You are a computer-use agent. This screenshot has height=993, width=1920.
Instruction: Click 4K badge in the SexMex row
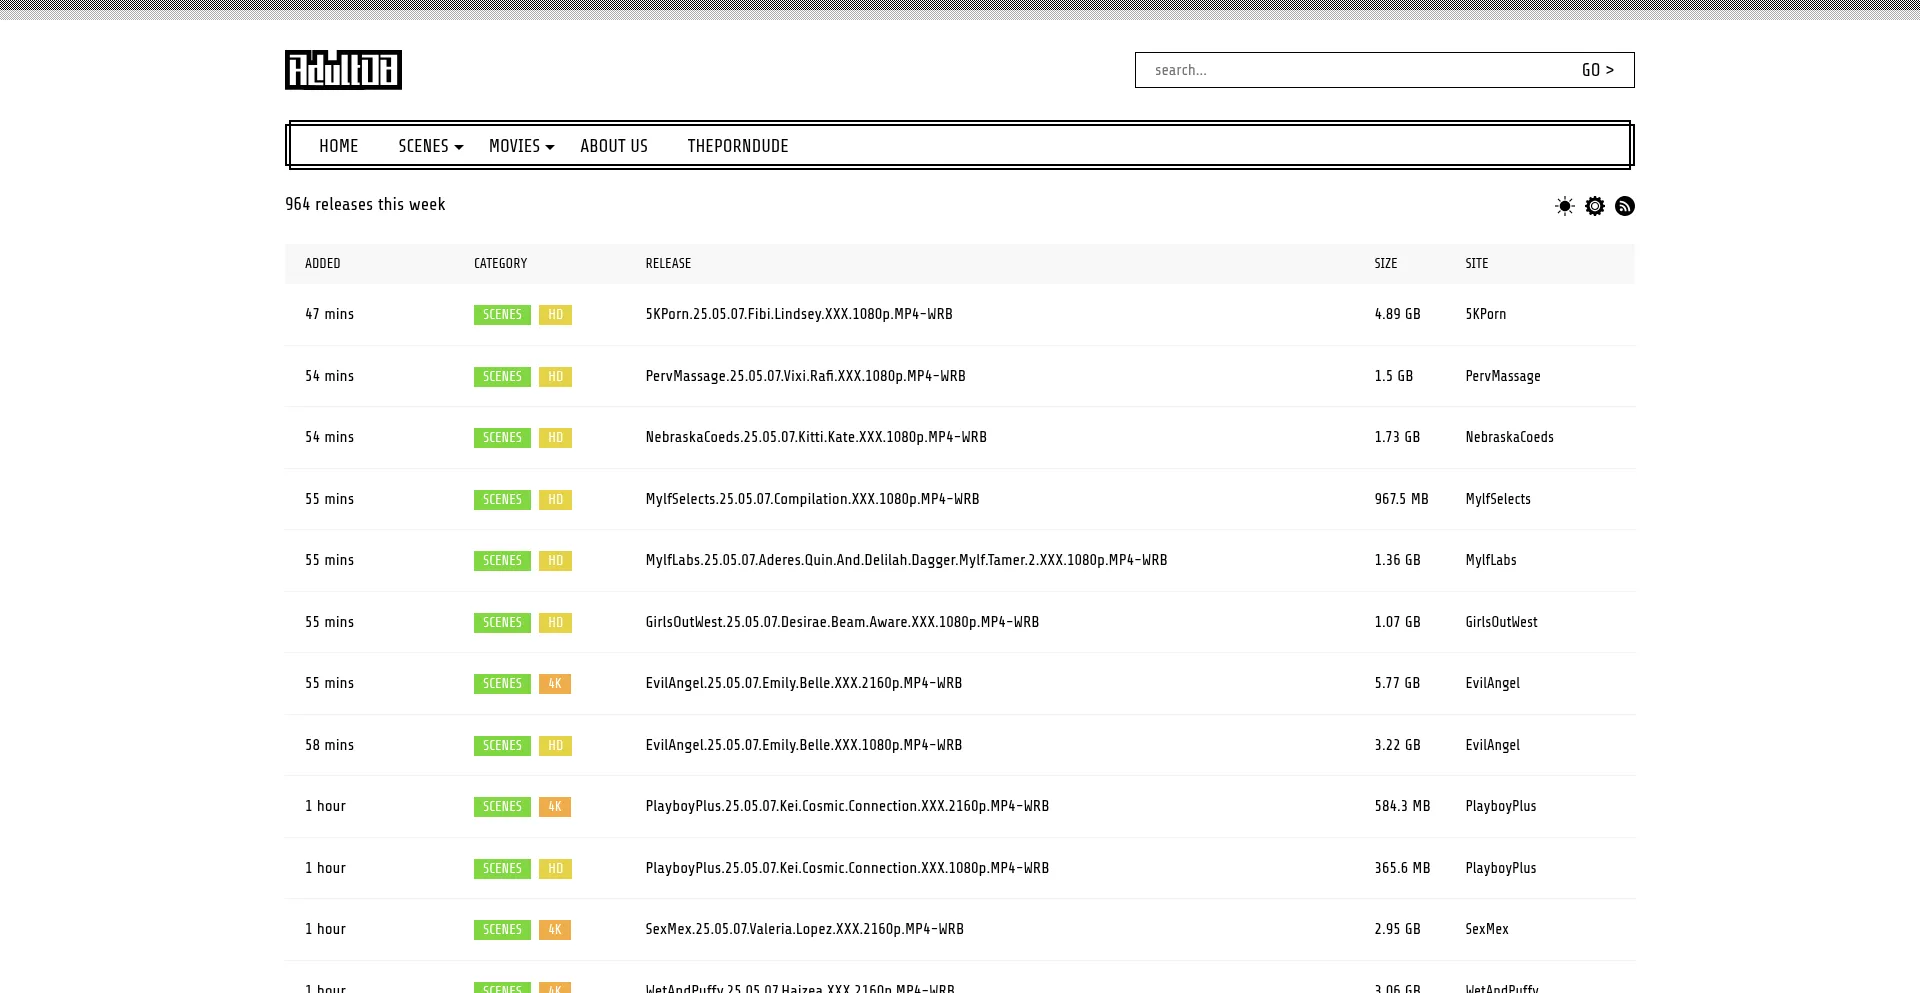pyautogui.click(x=555, y=929)
